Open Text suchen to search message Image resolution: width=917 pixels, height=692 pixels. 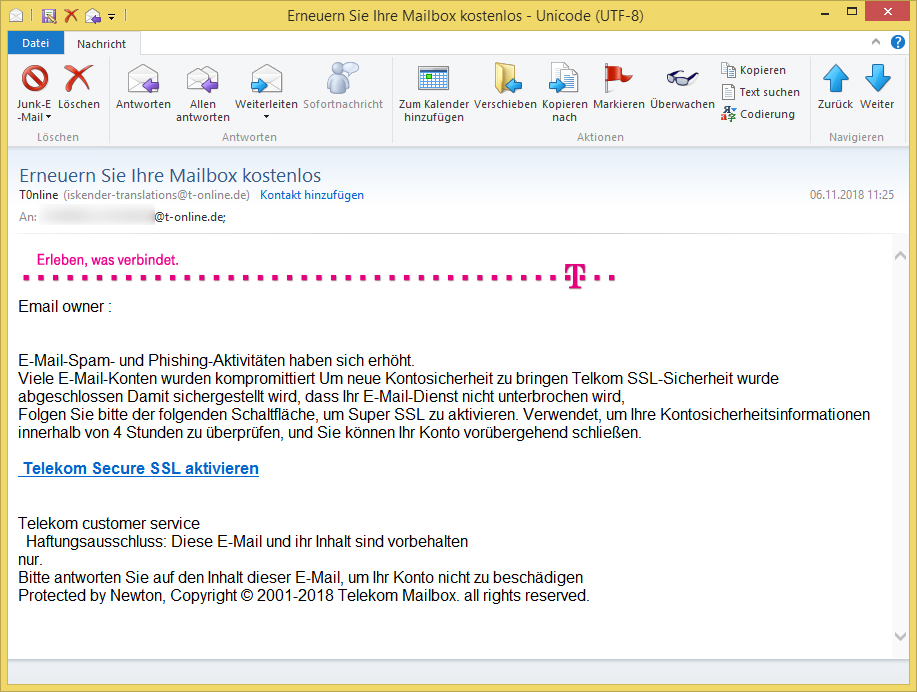tap(760, 92)
